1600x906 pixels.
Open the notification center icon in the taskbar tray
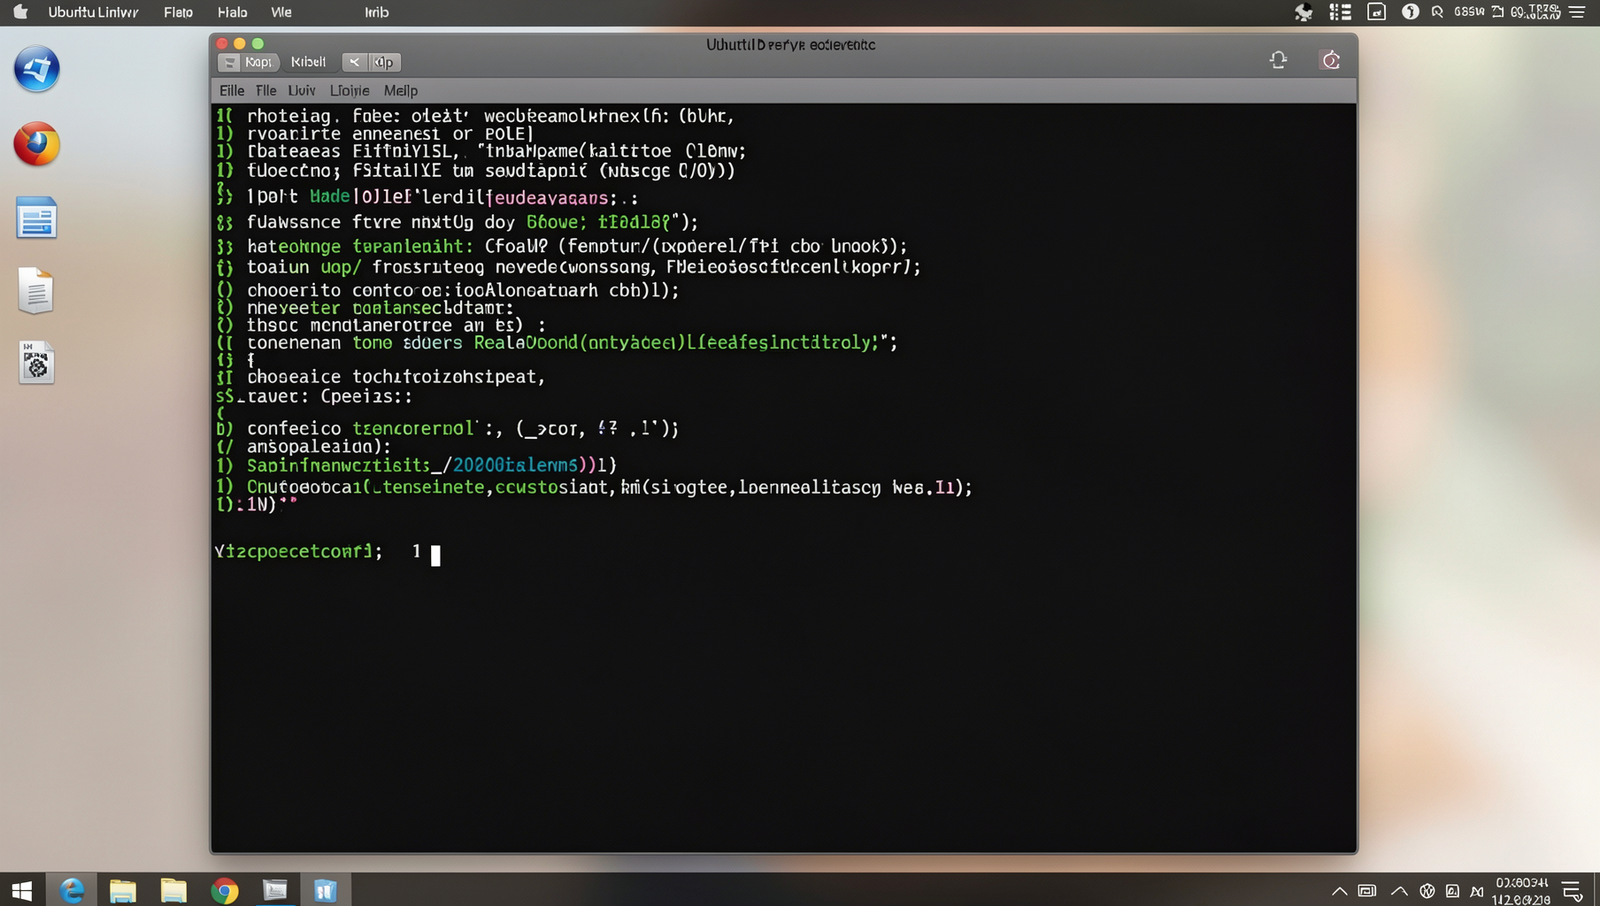tap(1573, 891)
